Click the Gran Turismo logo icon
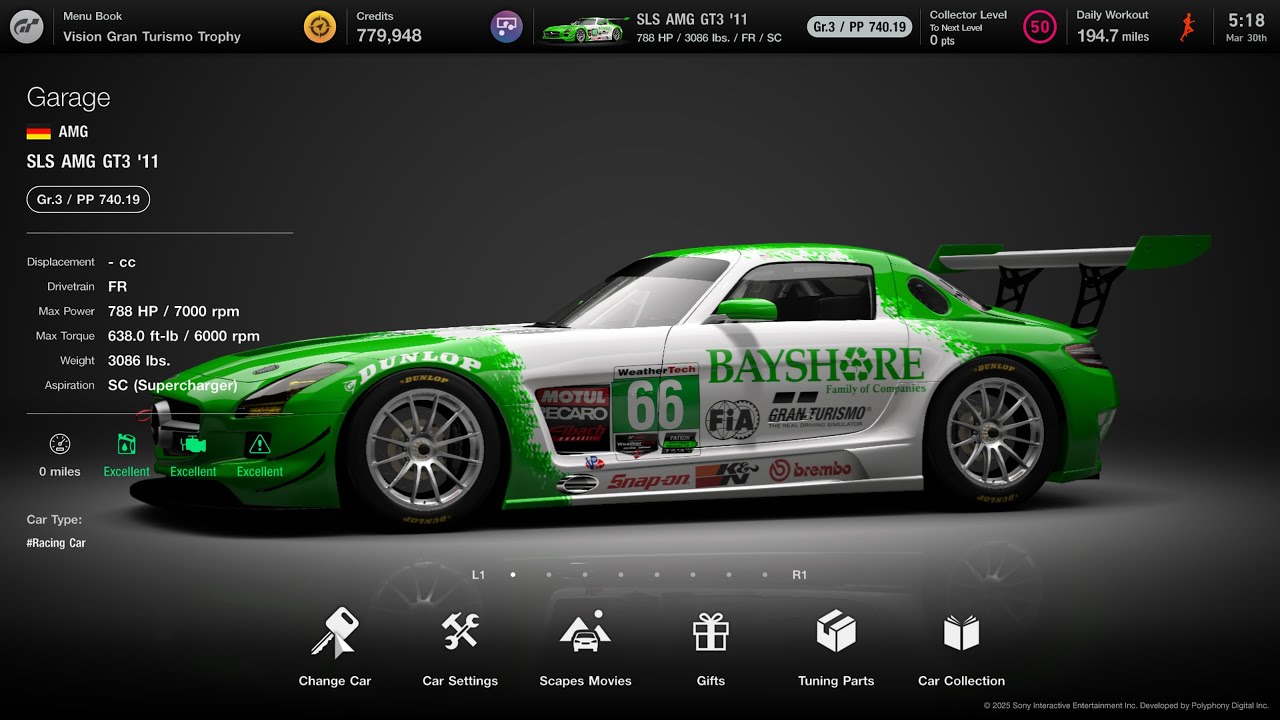Image resolution: width=1280 pixels, height=720 pixels. pos(27,27)
